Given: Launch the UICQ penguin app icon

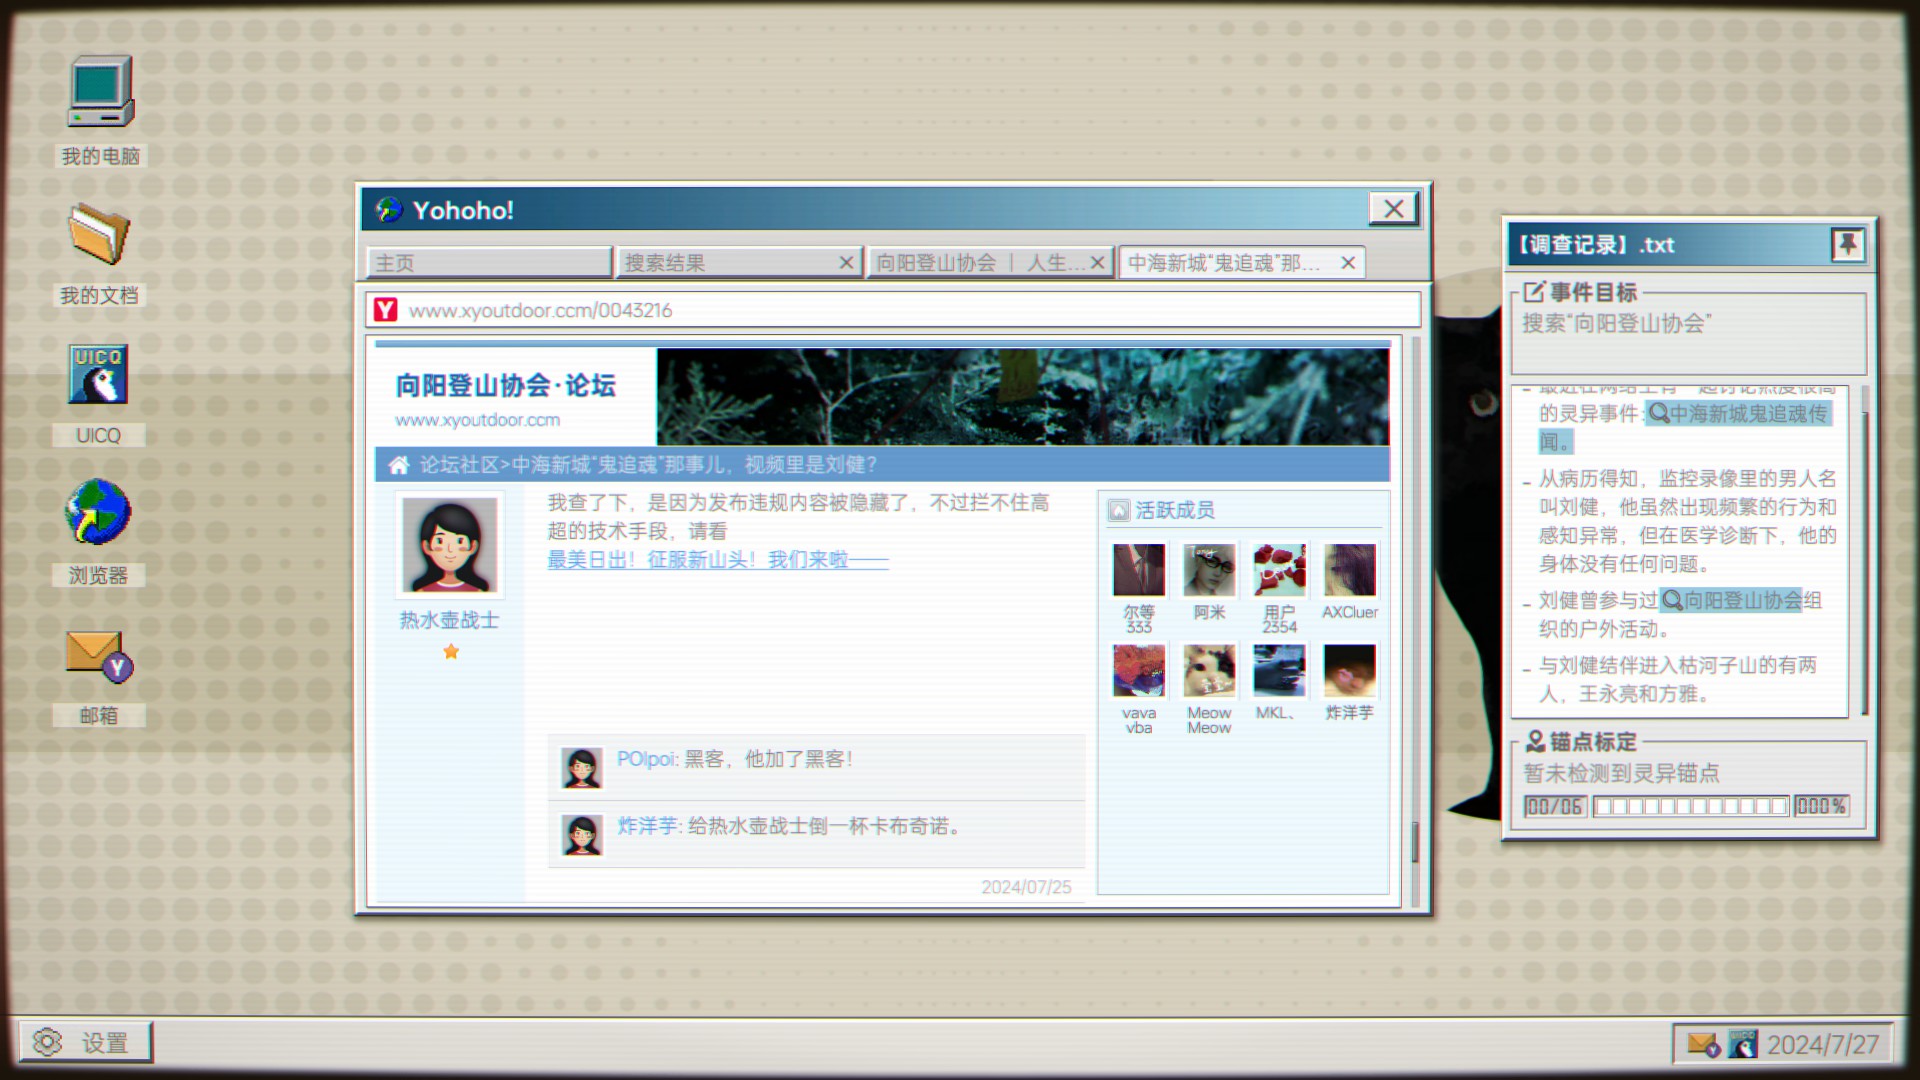Looking at the screenshot, I should [x=98, y=374].
